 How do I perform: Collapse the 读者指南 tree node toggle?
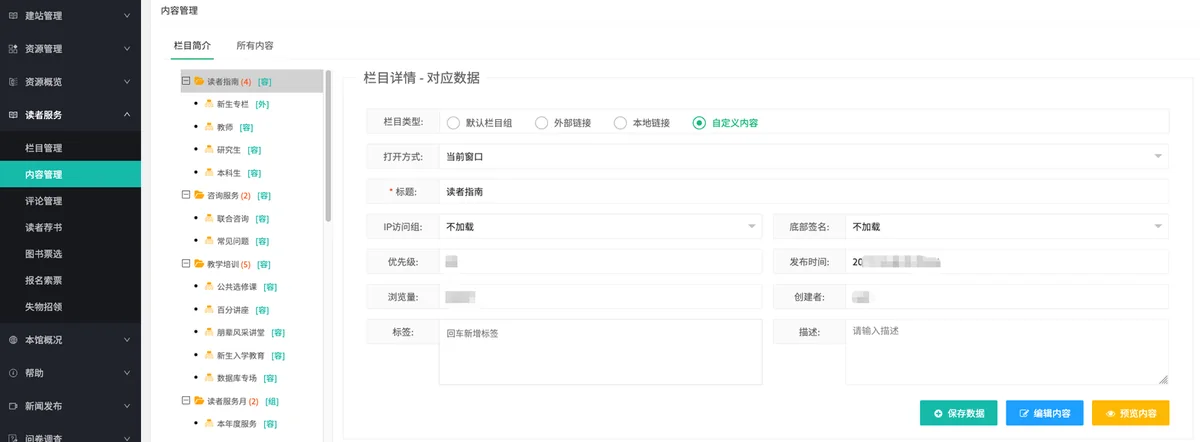click(186, 81)
